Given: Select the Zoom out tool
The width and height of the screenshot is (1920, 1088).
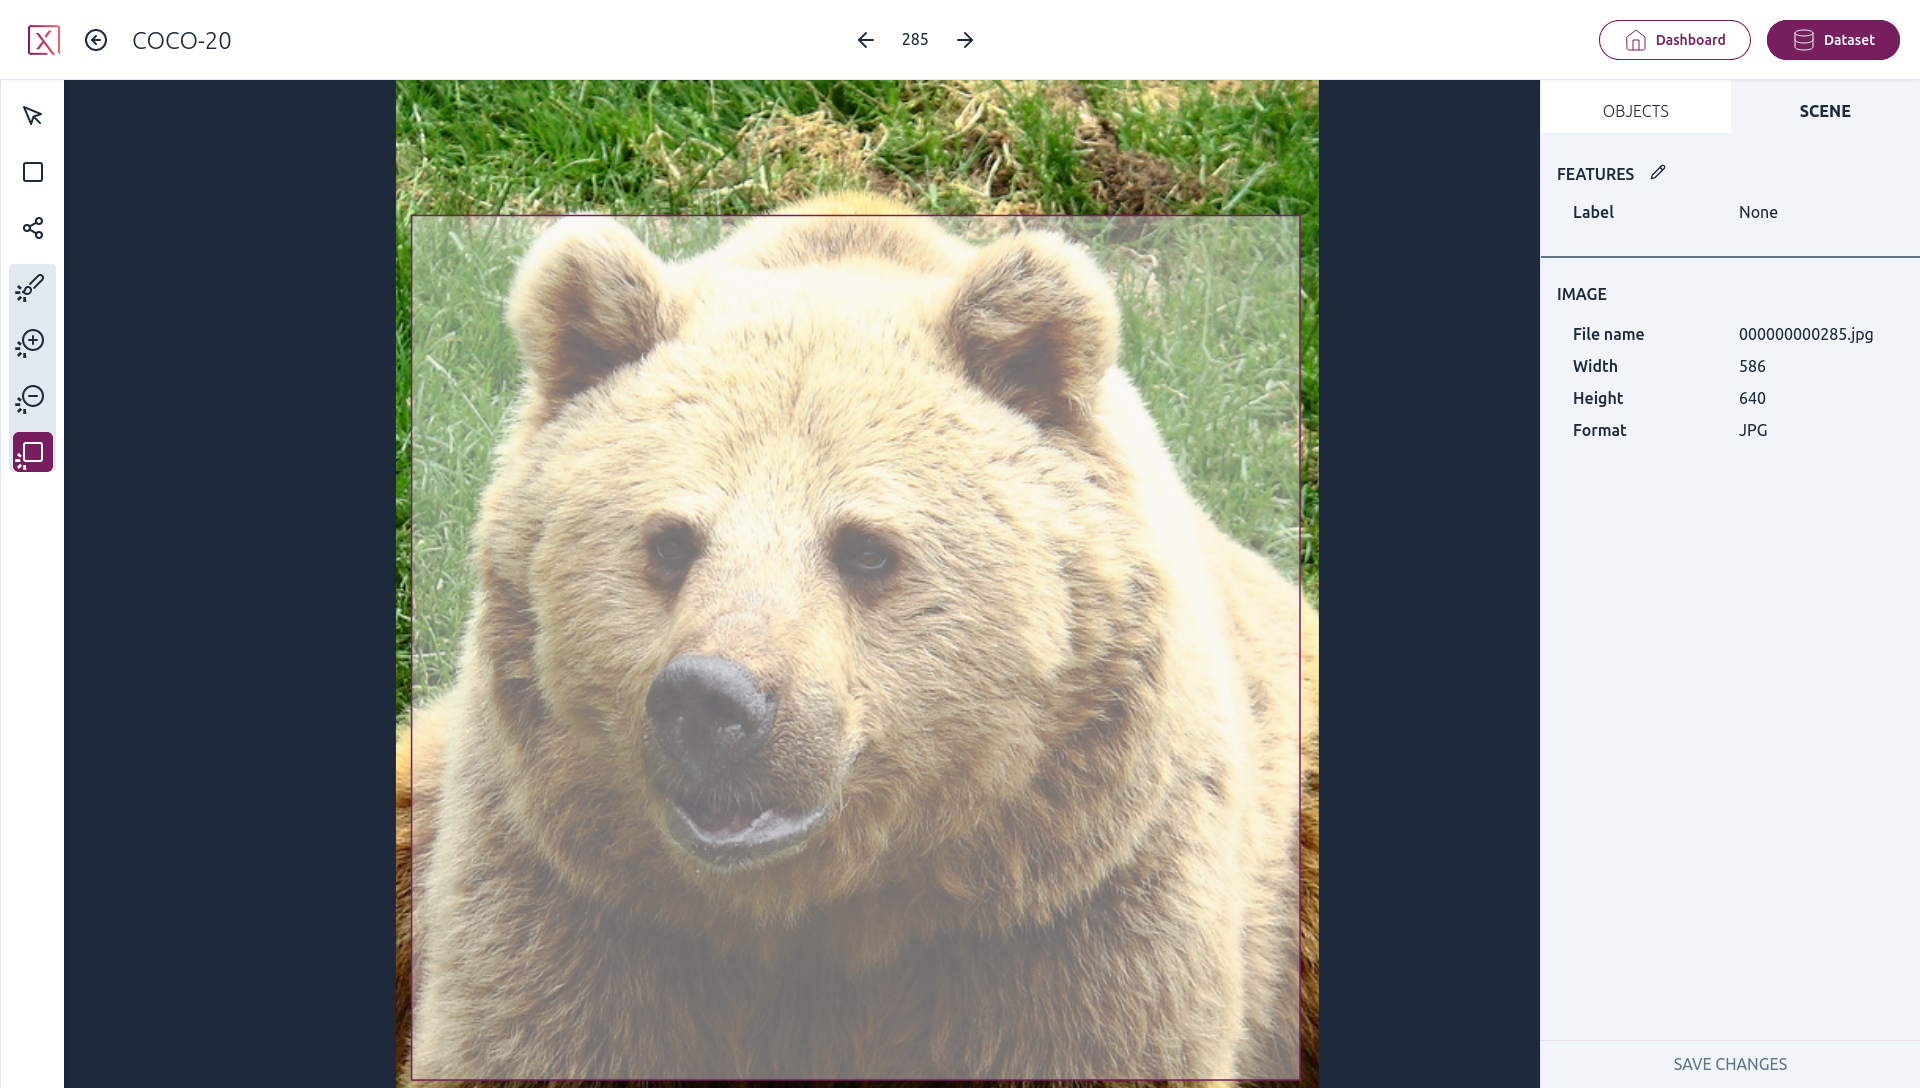Looking at the screenshot, I should (x=32, y=398).
